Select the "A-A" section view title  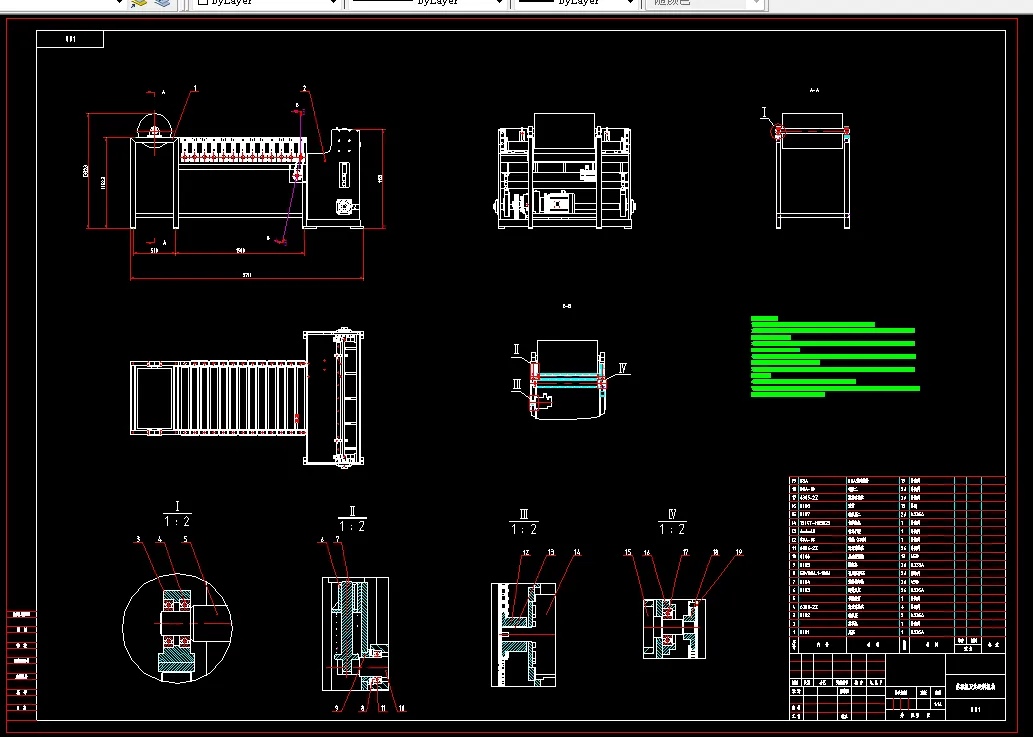point(814,90)
